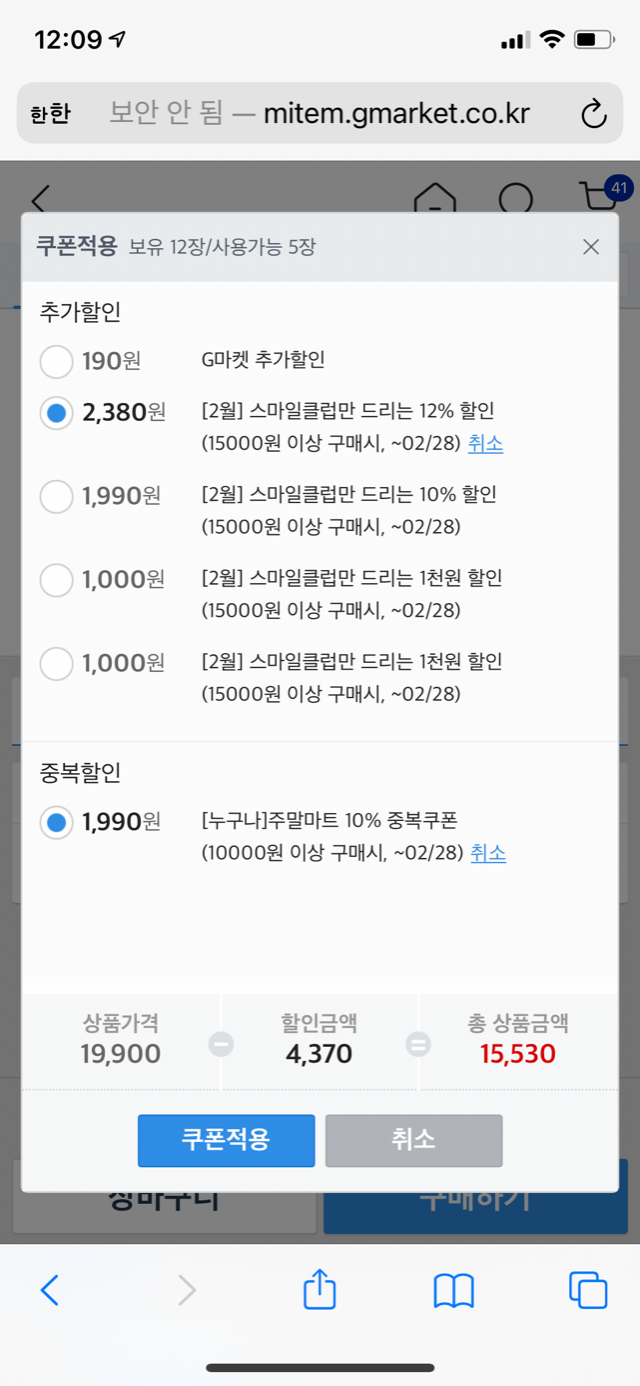The image size is (640, 1386).
Task: Tap the blue 쿠폰적용 apply button
Action: 225,1140
